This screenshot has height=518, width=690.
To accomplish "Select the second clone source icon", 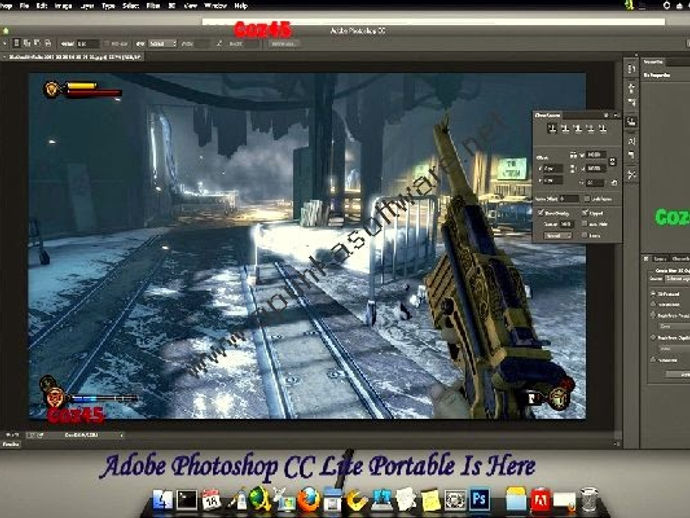I will coord(565,129).
